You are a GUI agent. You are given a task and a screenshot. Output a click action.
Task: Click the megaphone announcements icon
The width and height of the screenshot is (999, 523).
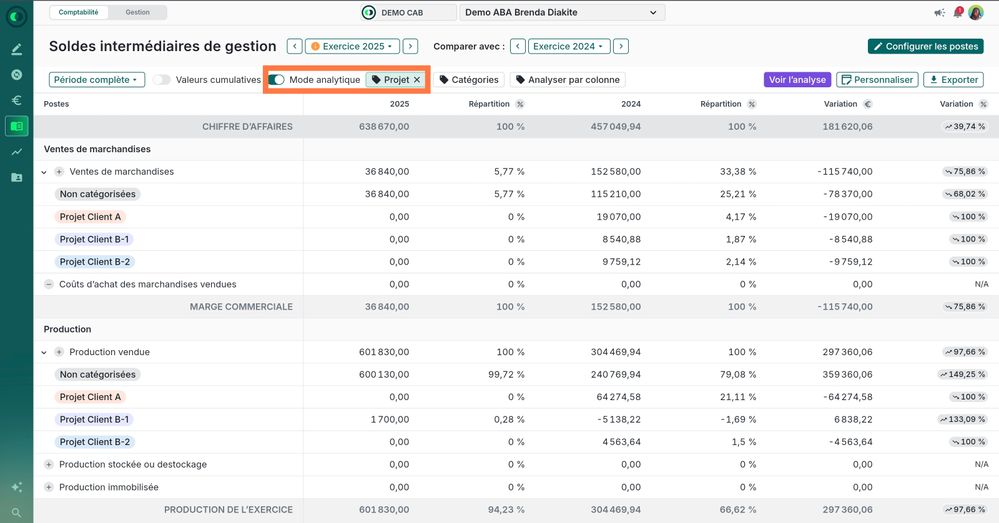pos(940,12)
